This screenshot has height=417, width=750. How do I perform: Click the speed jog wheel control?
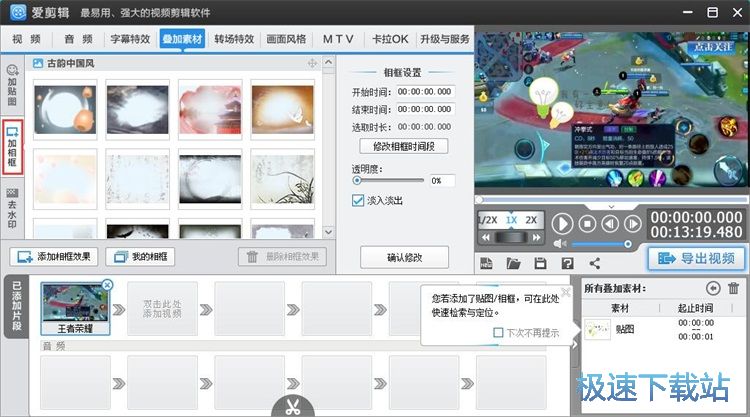[511, 237]
